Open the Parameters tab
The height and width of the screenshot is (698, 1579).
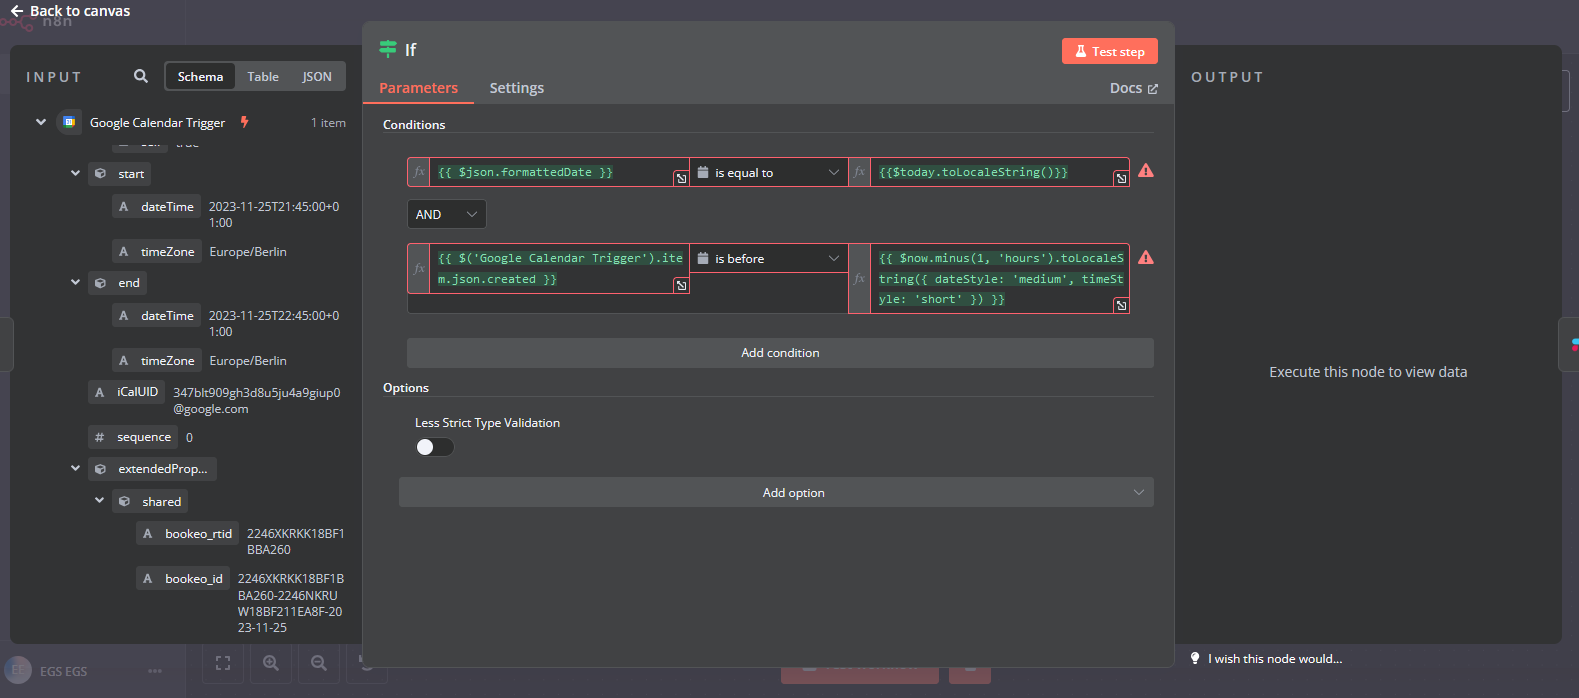pos(418,88)
